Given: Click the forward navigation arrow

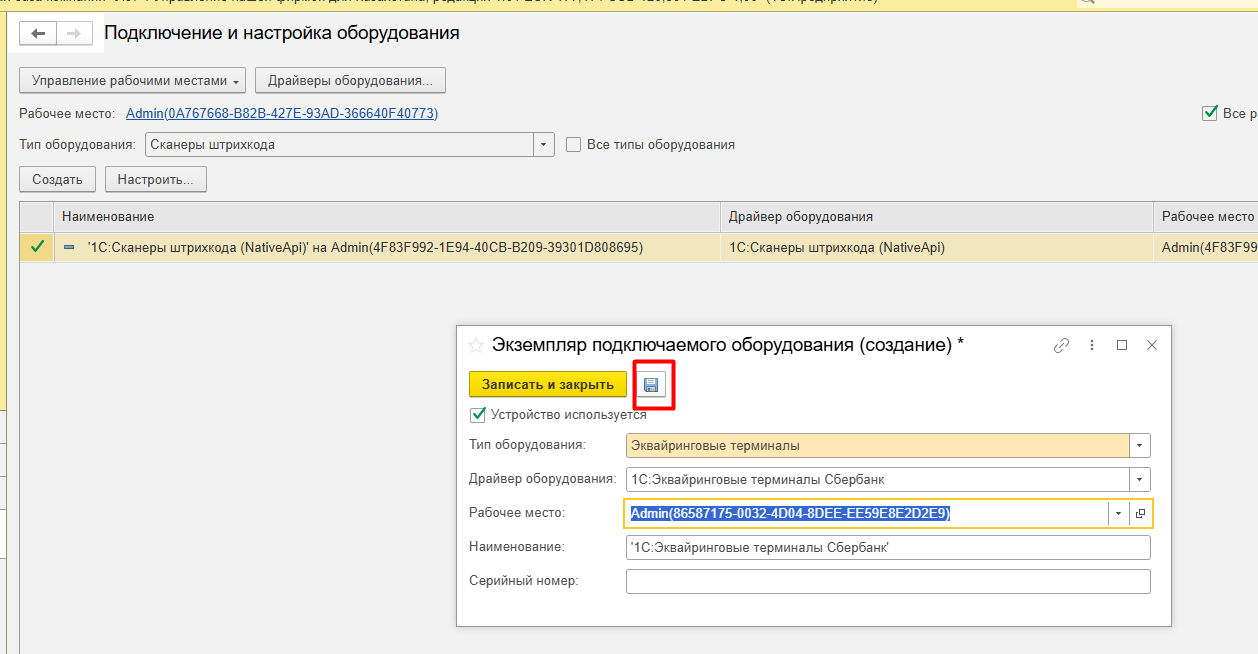Looking at the screenshot, I should click(73, 34).
